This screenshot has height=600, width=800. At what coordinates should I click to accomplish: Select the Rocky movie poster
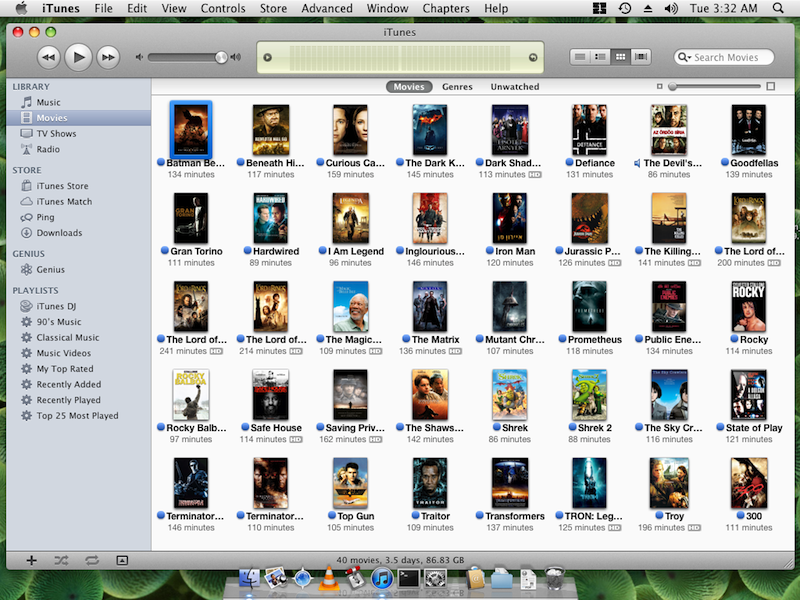[748, 306]
